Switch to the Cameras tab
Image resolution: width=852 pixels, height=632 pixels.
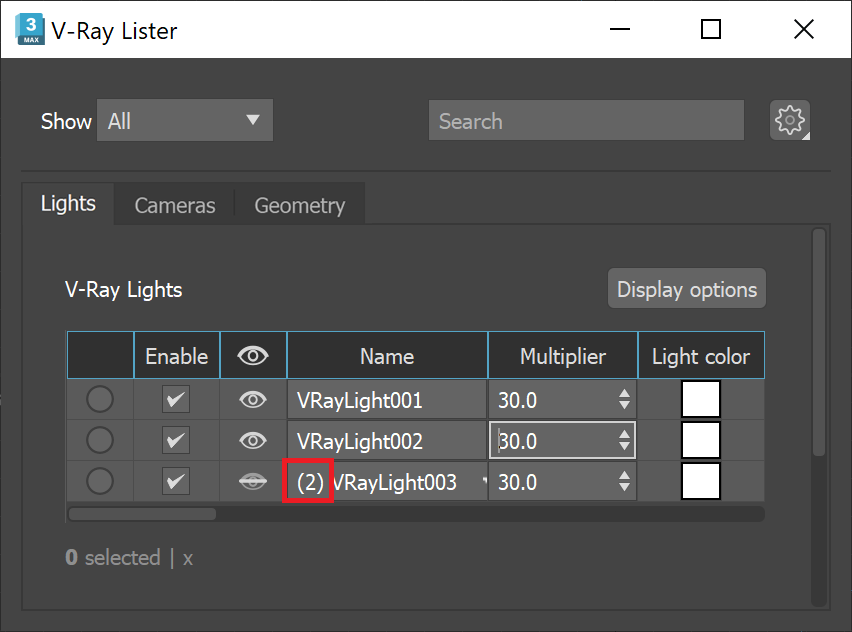175,205
